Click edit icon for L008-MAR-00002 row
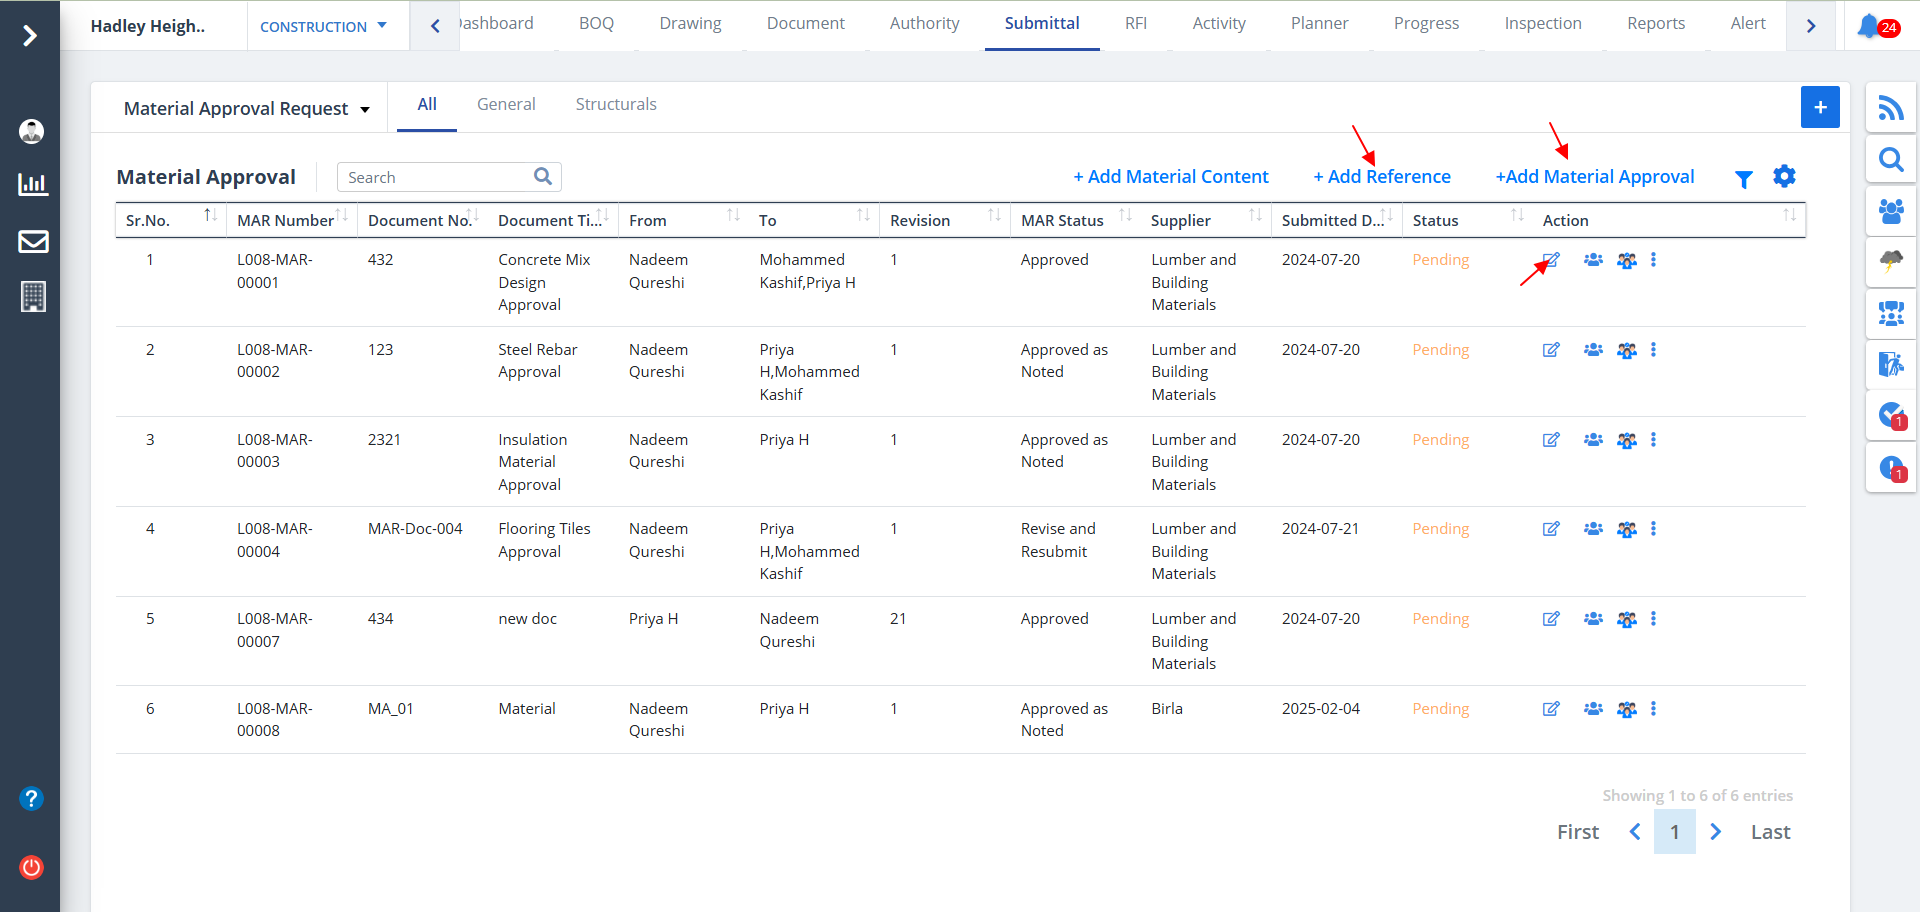 (1551, 350)
